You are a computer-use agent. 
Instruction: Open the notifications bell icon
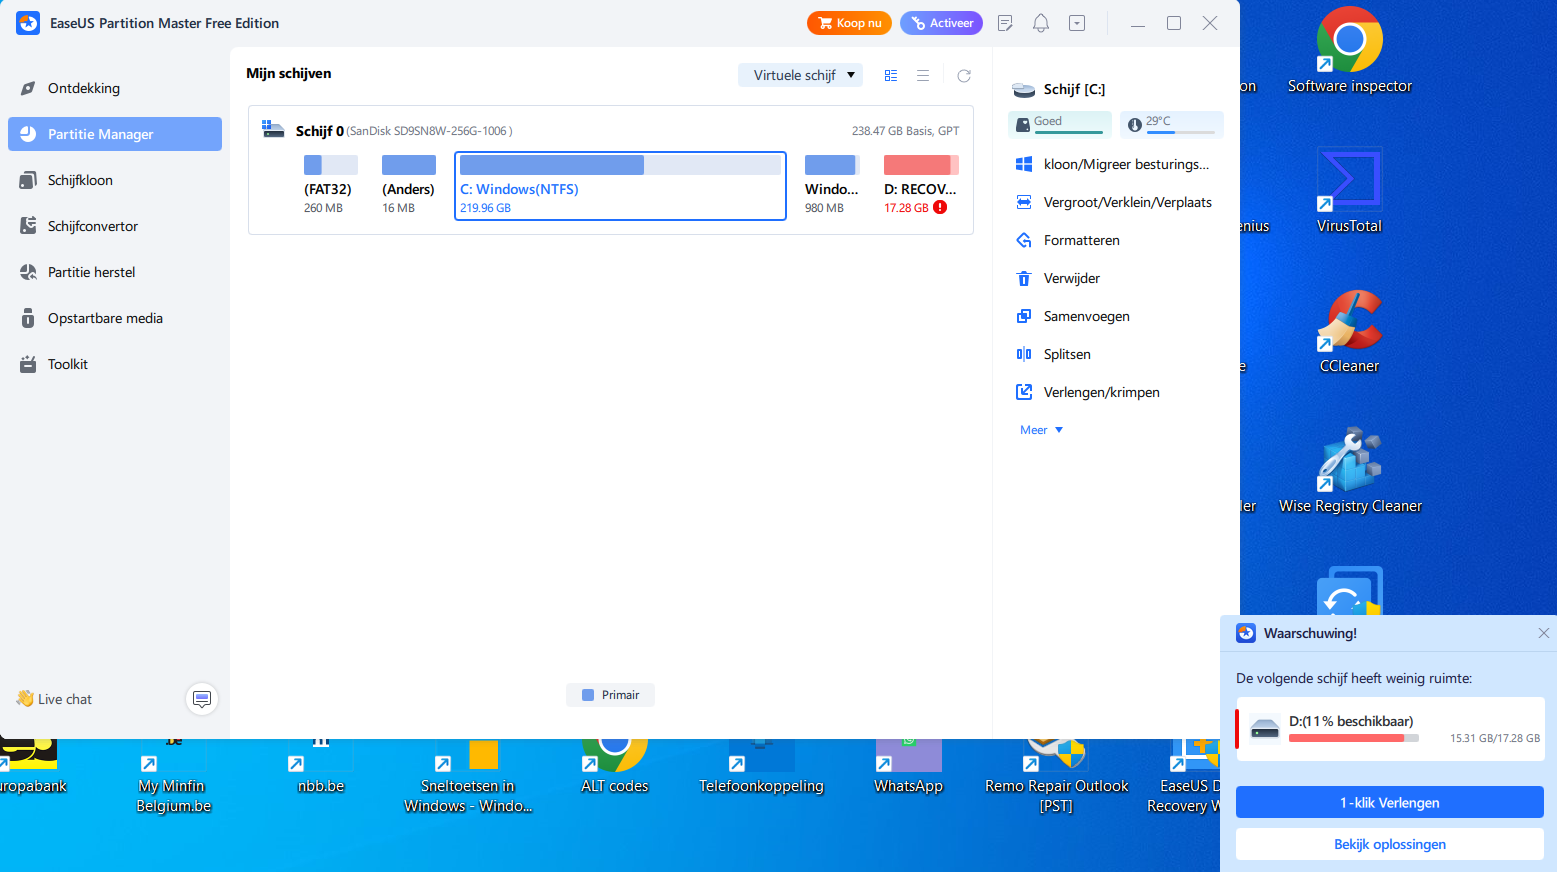[x=1041, y=23]
